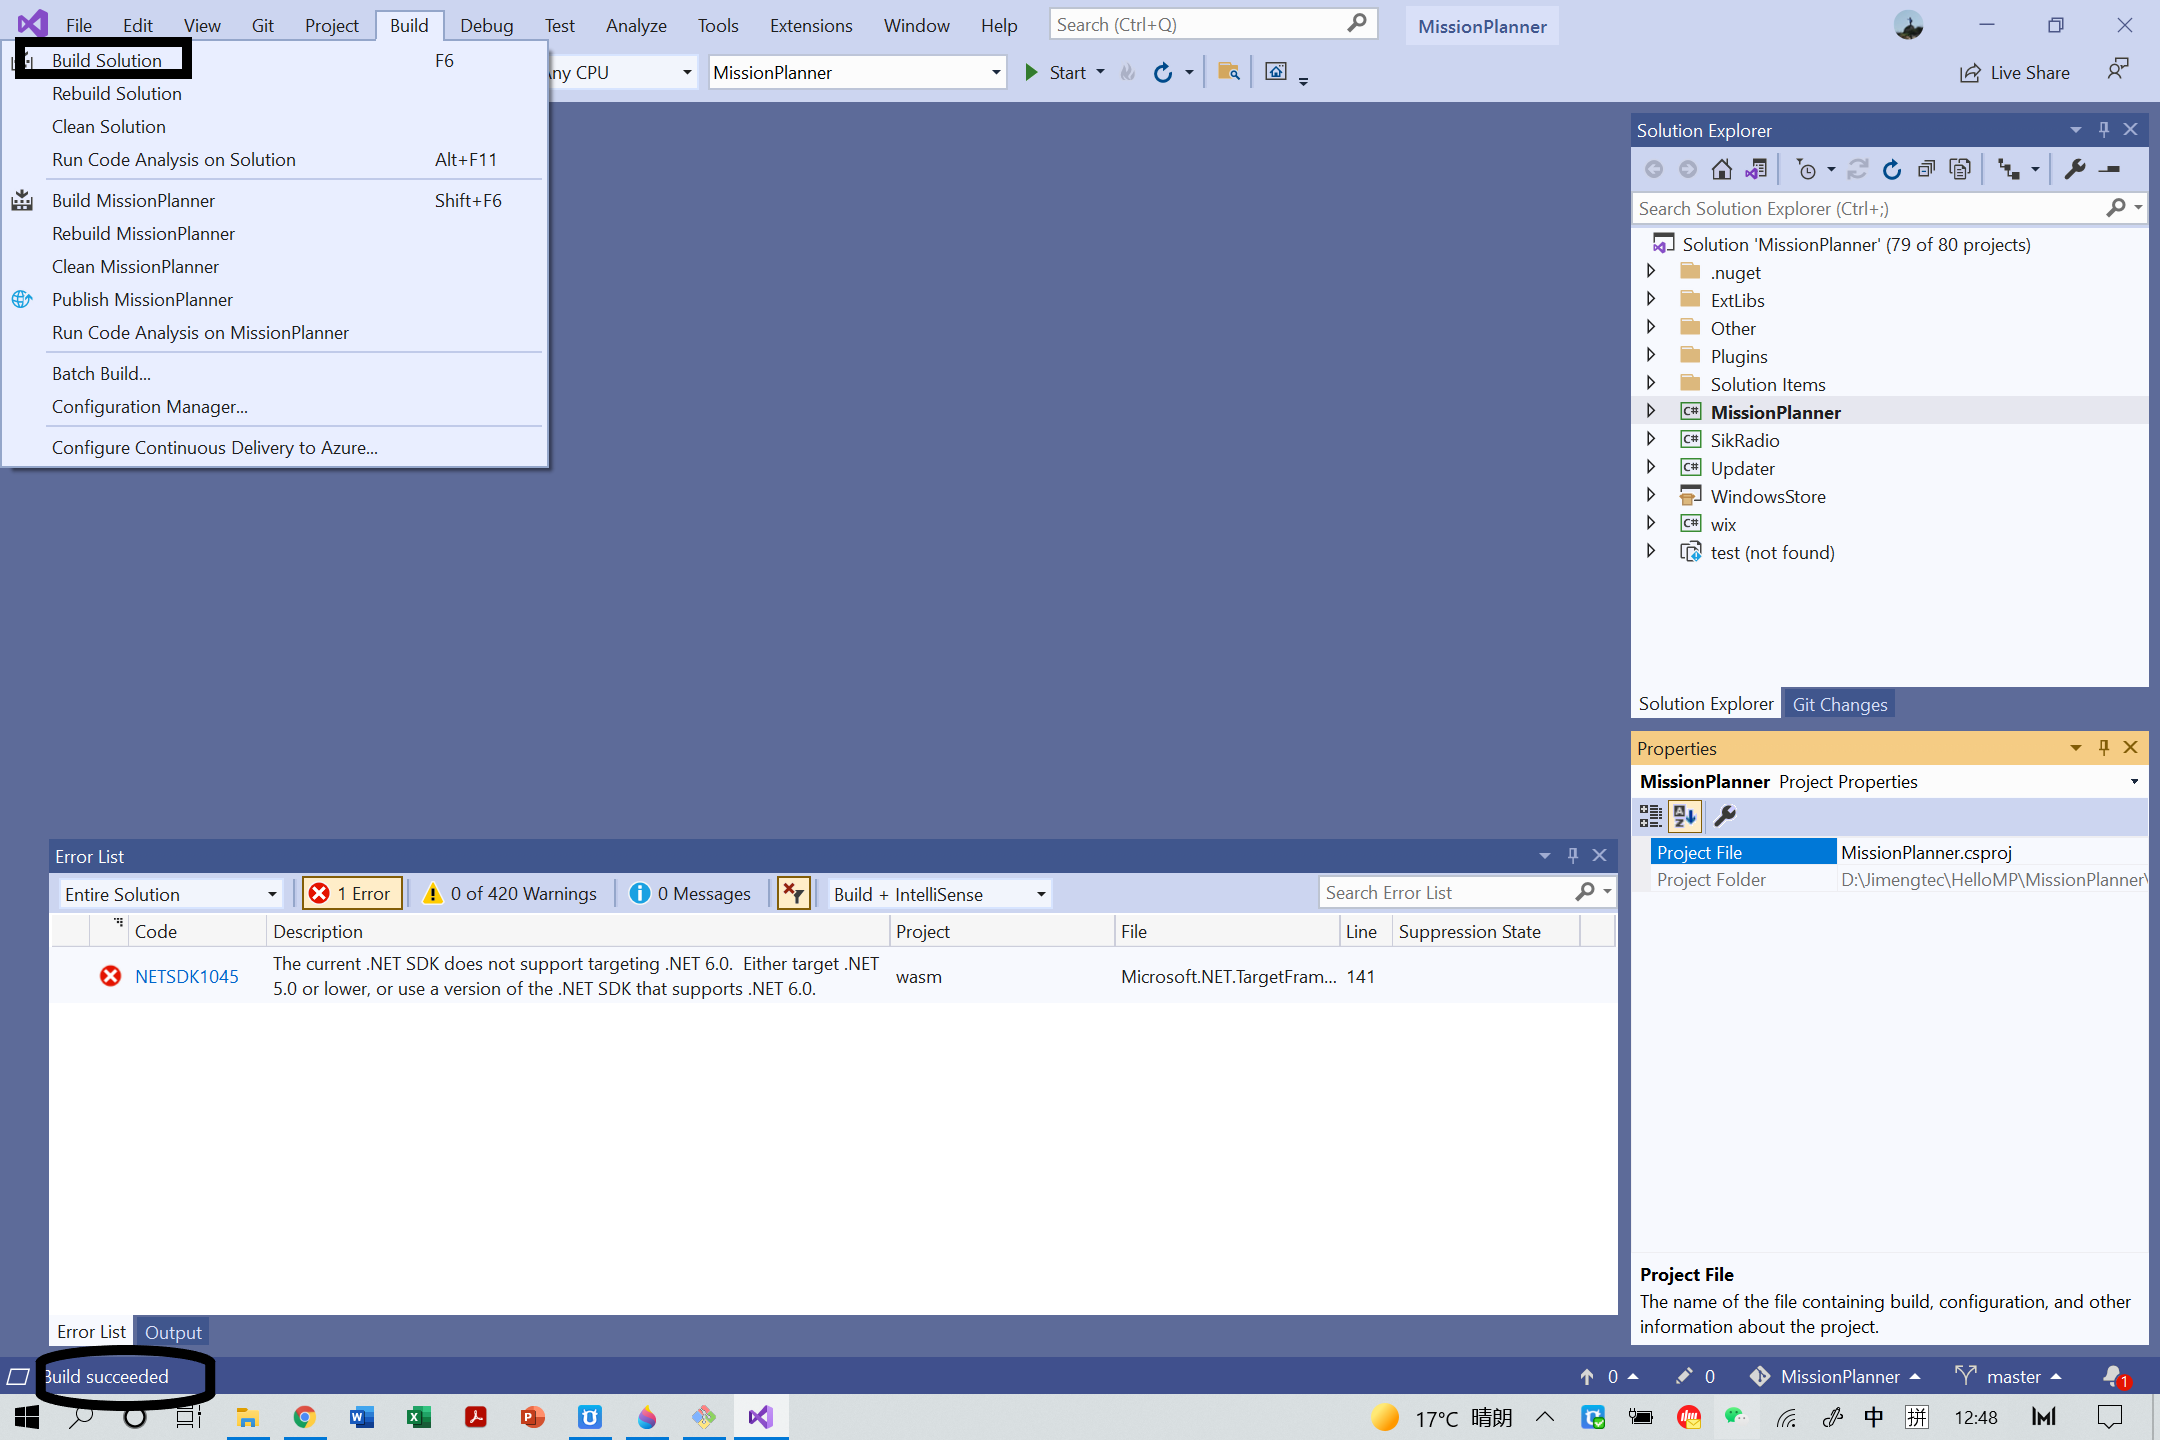Click the Alphabetical sort icon in Properties
This screenshot has height=1440, width=2160.
click(x=1685, y=816)
